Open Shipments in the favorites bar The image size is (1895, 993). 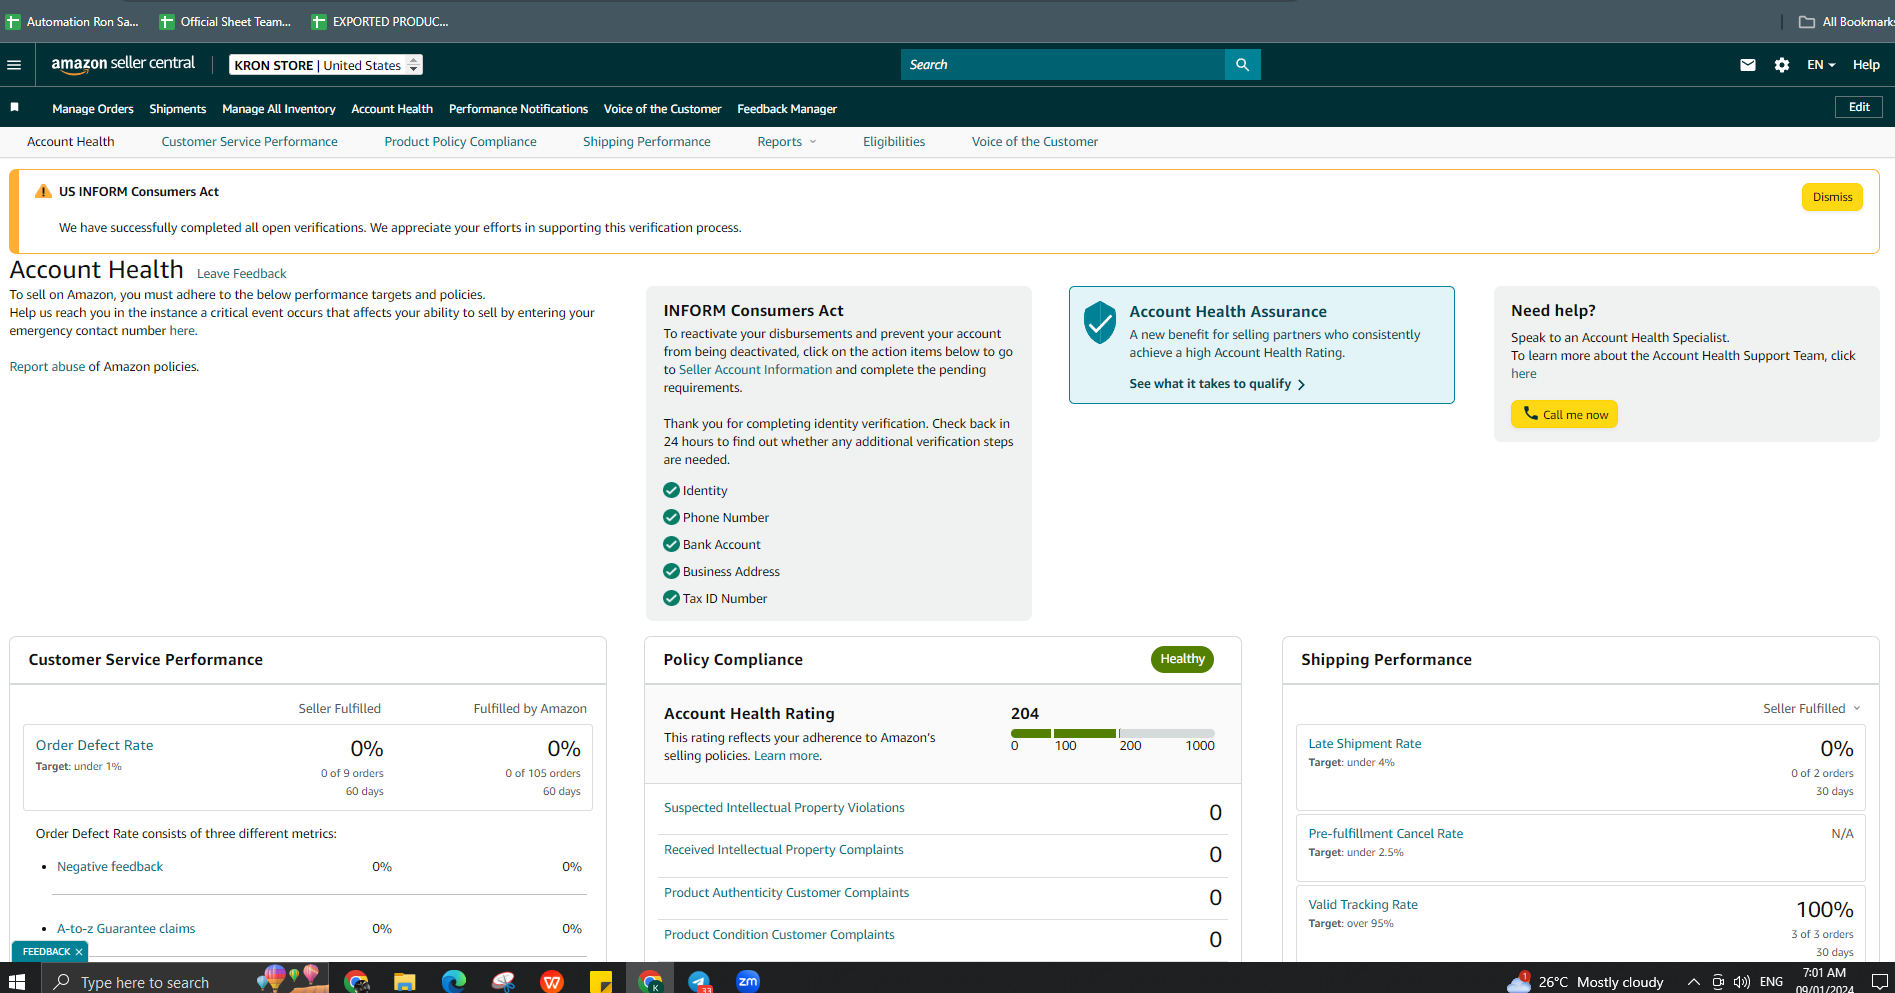[x=178, y=108]
